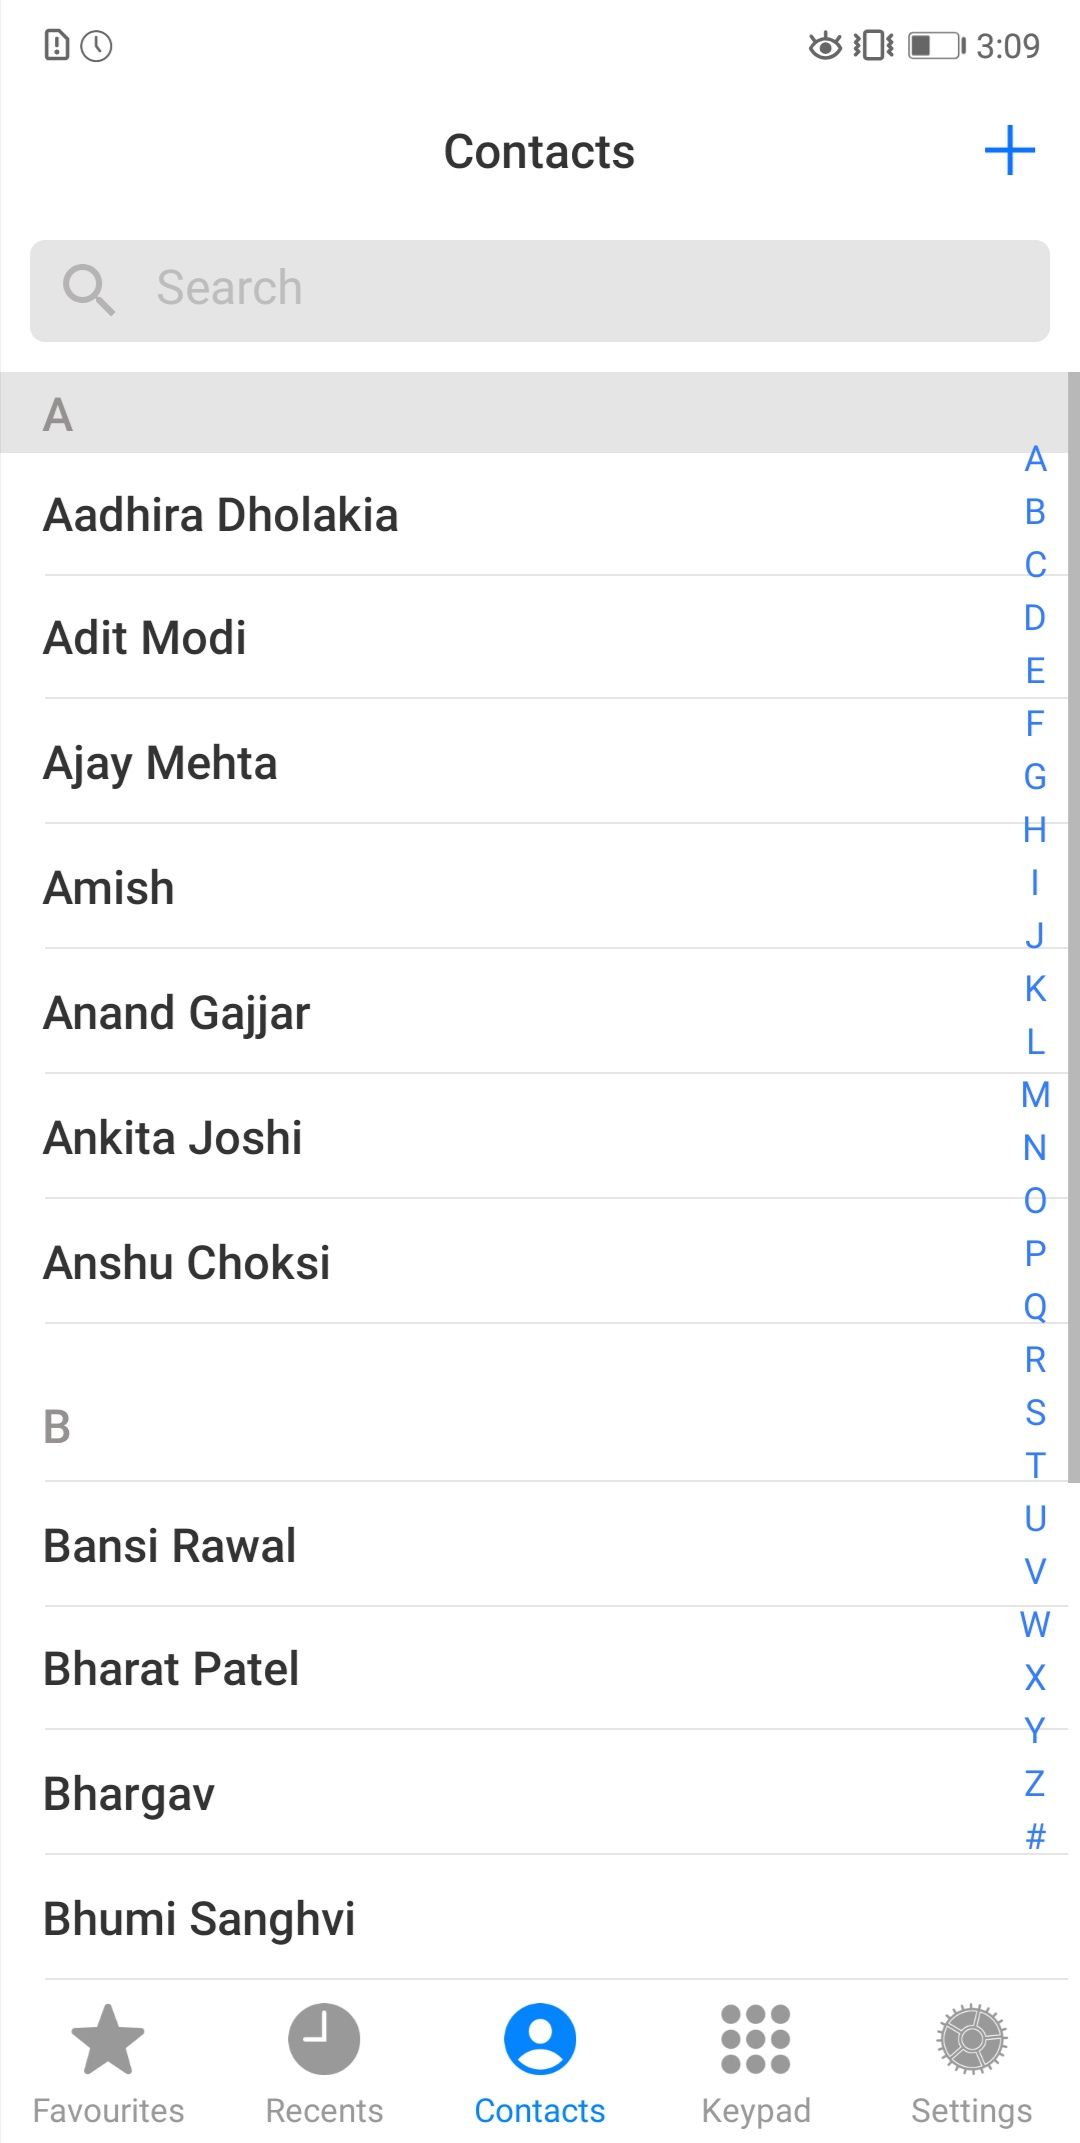Jump to letter D in index
1080x2143 pixels.
coord(1035,618)
